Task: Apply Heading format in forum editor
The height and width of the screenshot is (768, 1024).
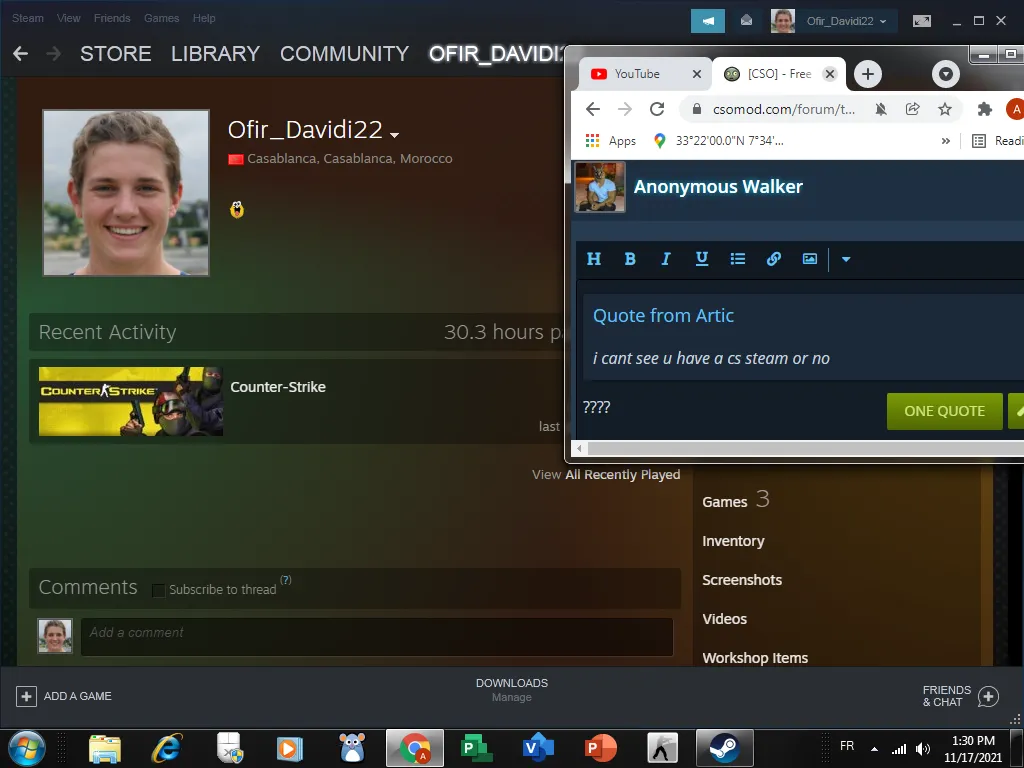Action: pos(594,259)
